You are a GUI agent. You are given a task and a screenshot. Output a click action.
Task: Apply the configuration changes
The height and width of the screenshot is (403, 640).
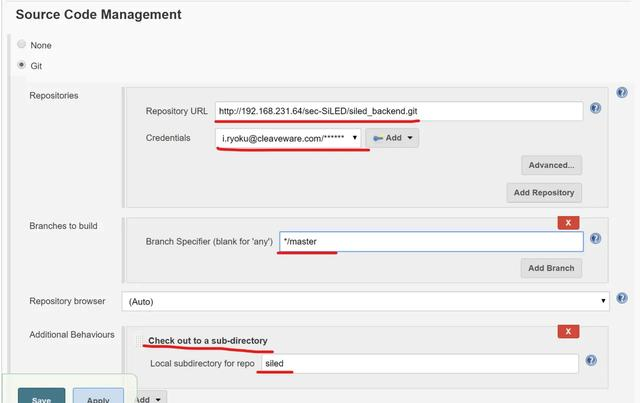point(98,395)
